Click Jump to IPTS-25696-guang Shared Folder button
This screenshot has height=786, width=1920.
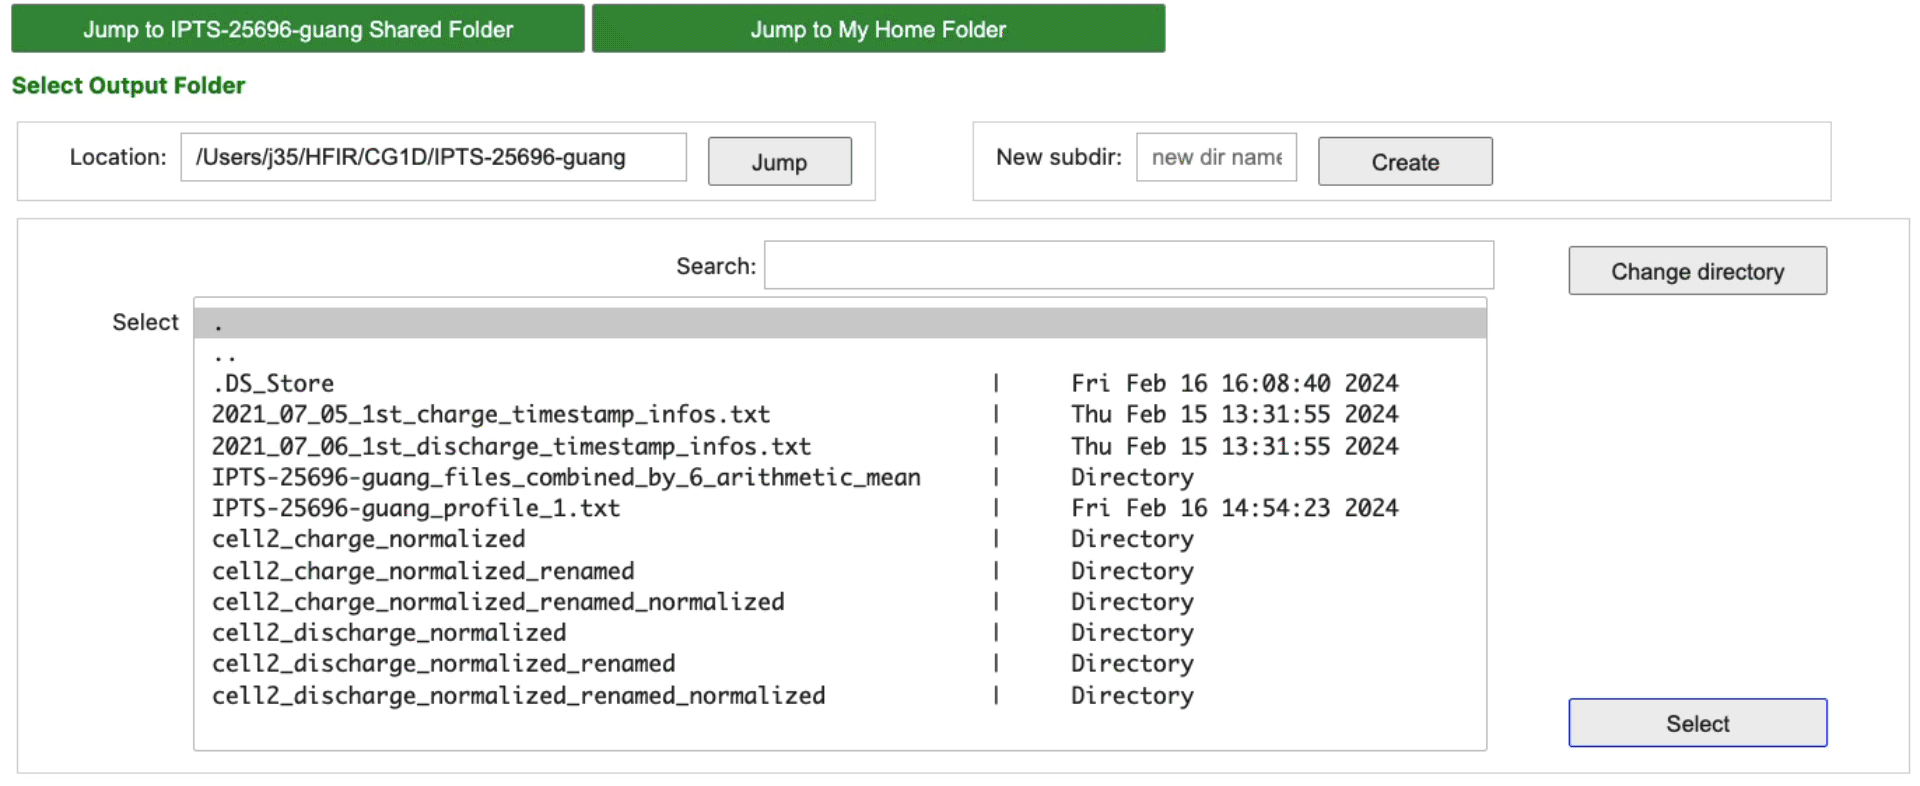coord(298,29)
